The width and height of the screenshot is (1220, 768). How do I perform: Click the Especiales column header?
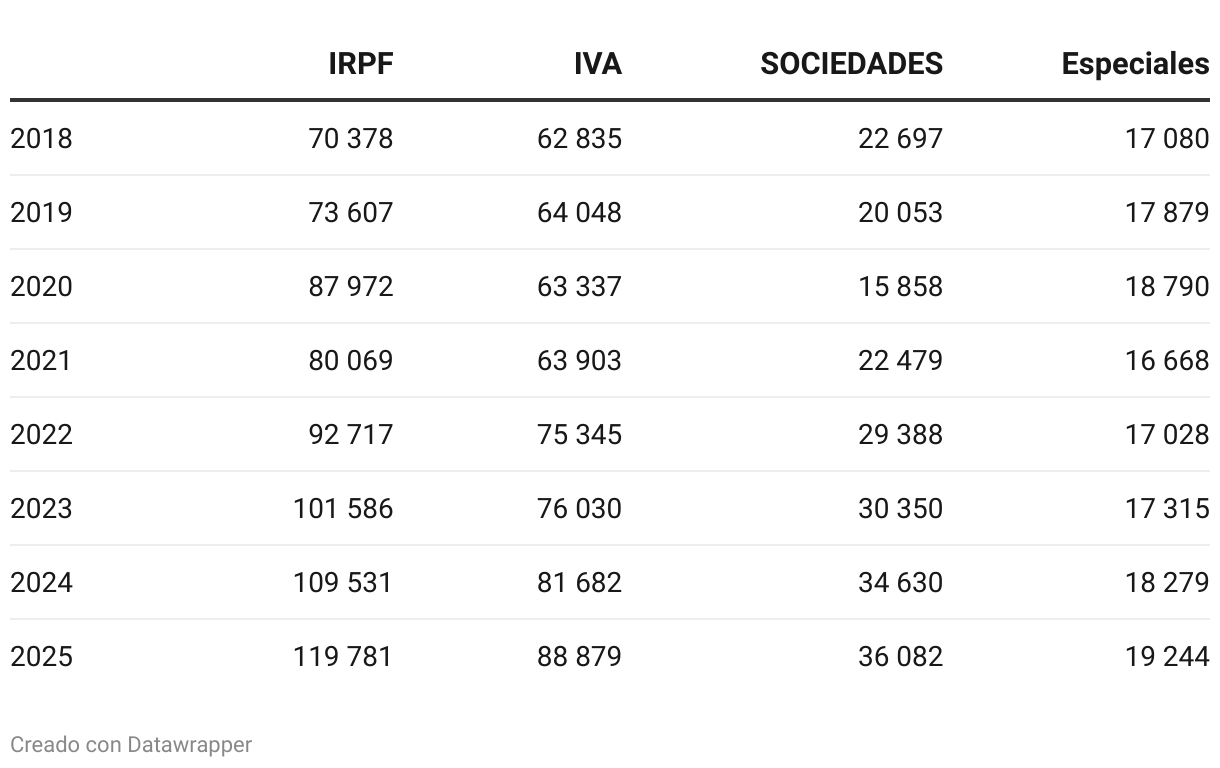point(1136,64)
